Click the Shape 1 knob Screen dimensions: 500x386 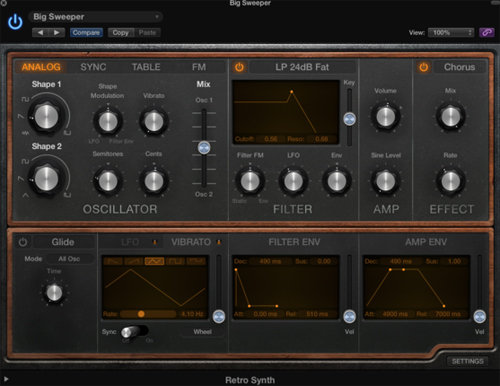(47, 117)
